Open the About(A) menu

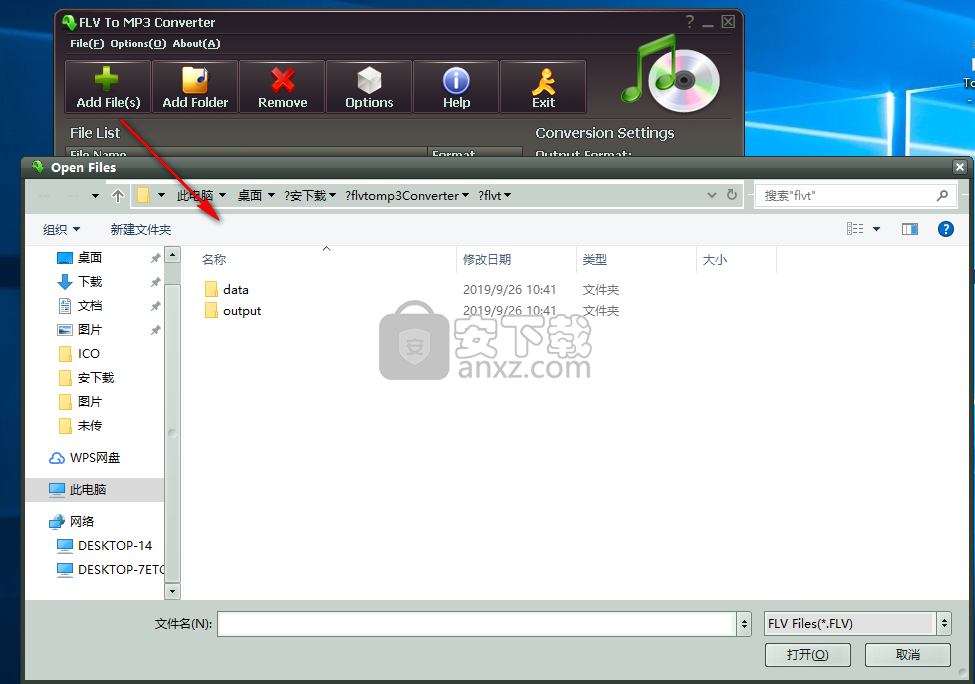tap(196, 44)
